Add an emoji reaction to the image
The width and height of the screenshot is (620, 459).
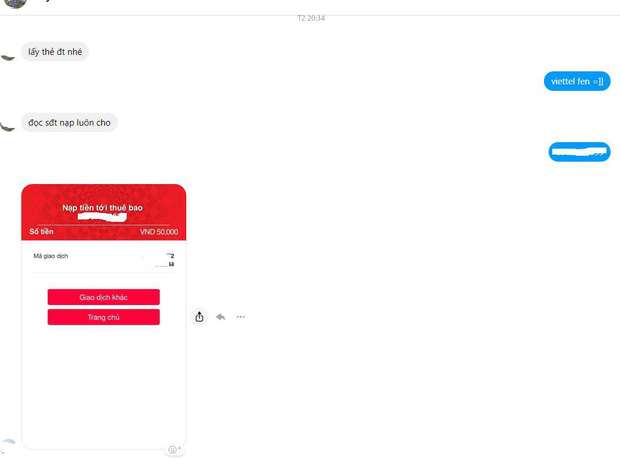click(x=174, y=450)
